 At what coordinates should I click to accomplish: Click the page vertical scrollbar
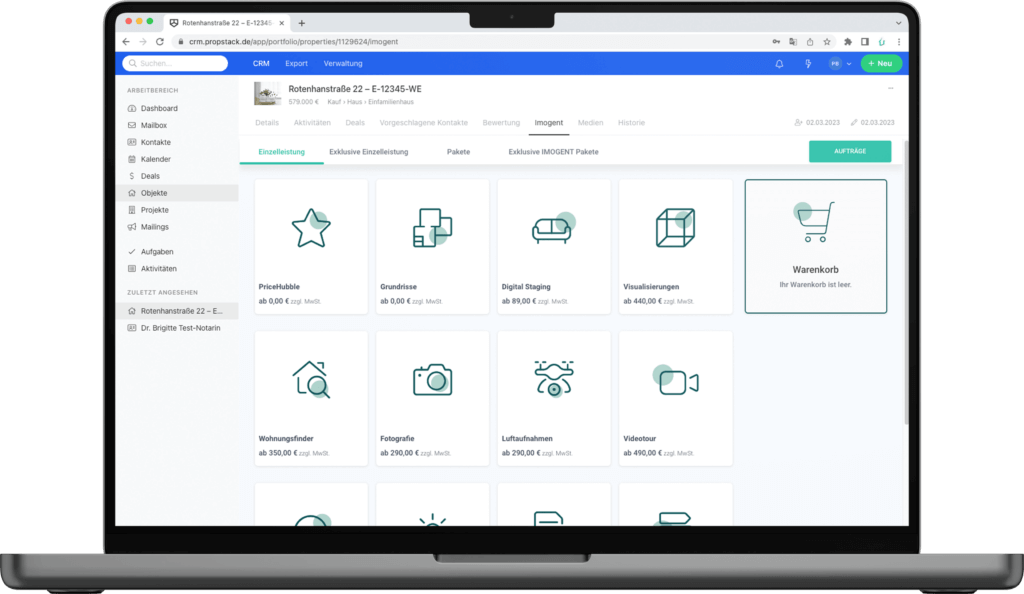[906, 283]
